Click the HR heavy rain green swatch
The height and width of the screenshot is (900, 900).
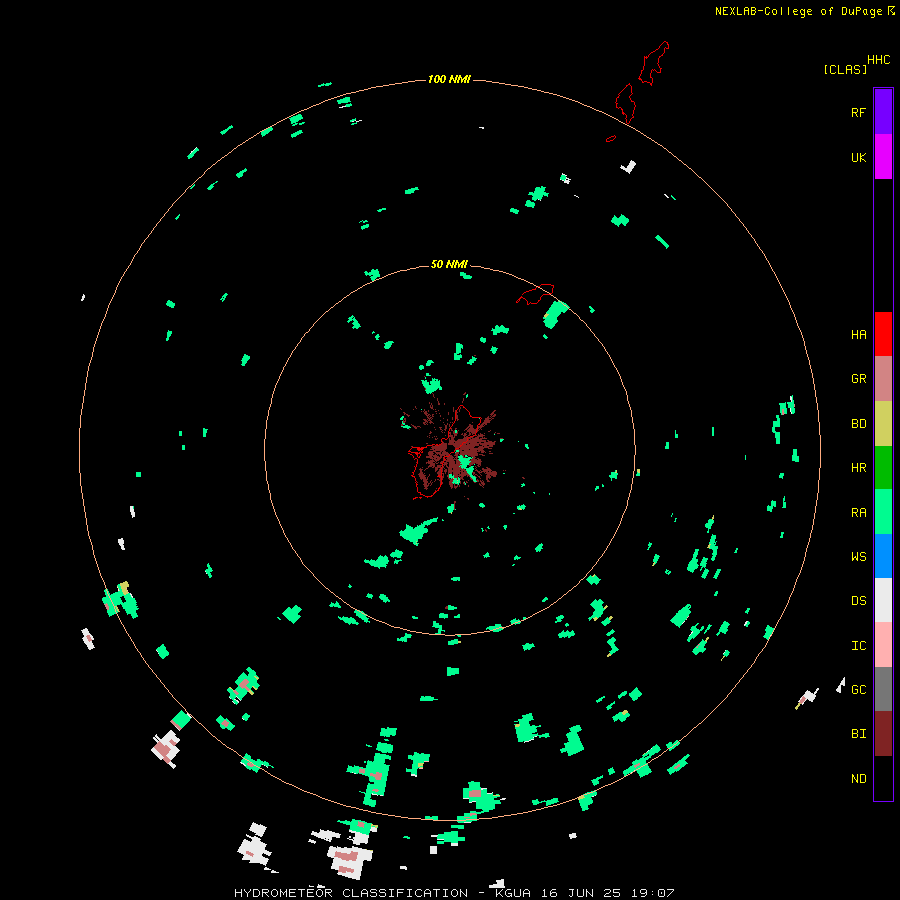[x=883, y=468]
